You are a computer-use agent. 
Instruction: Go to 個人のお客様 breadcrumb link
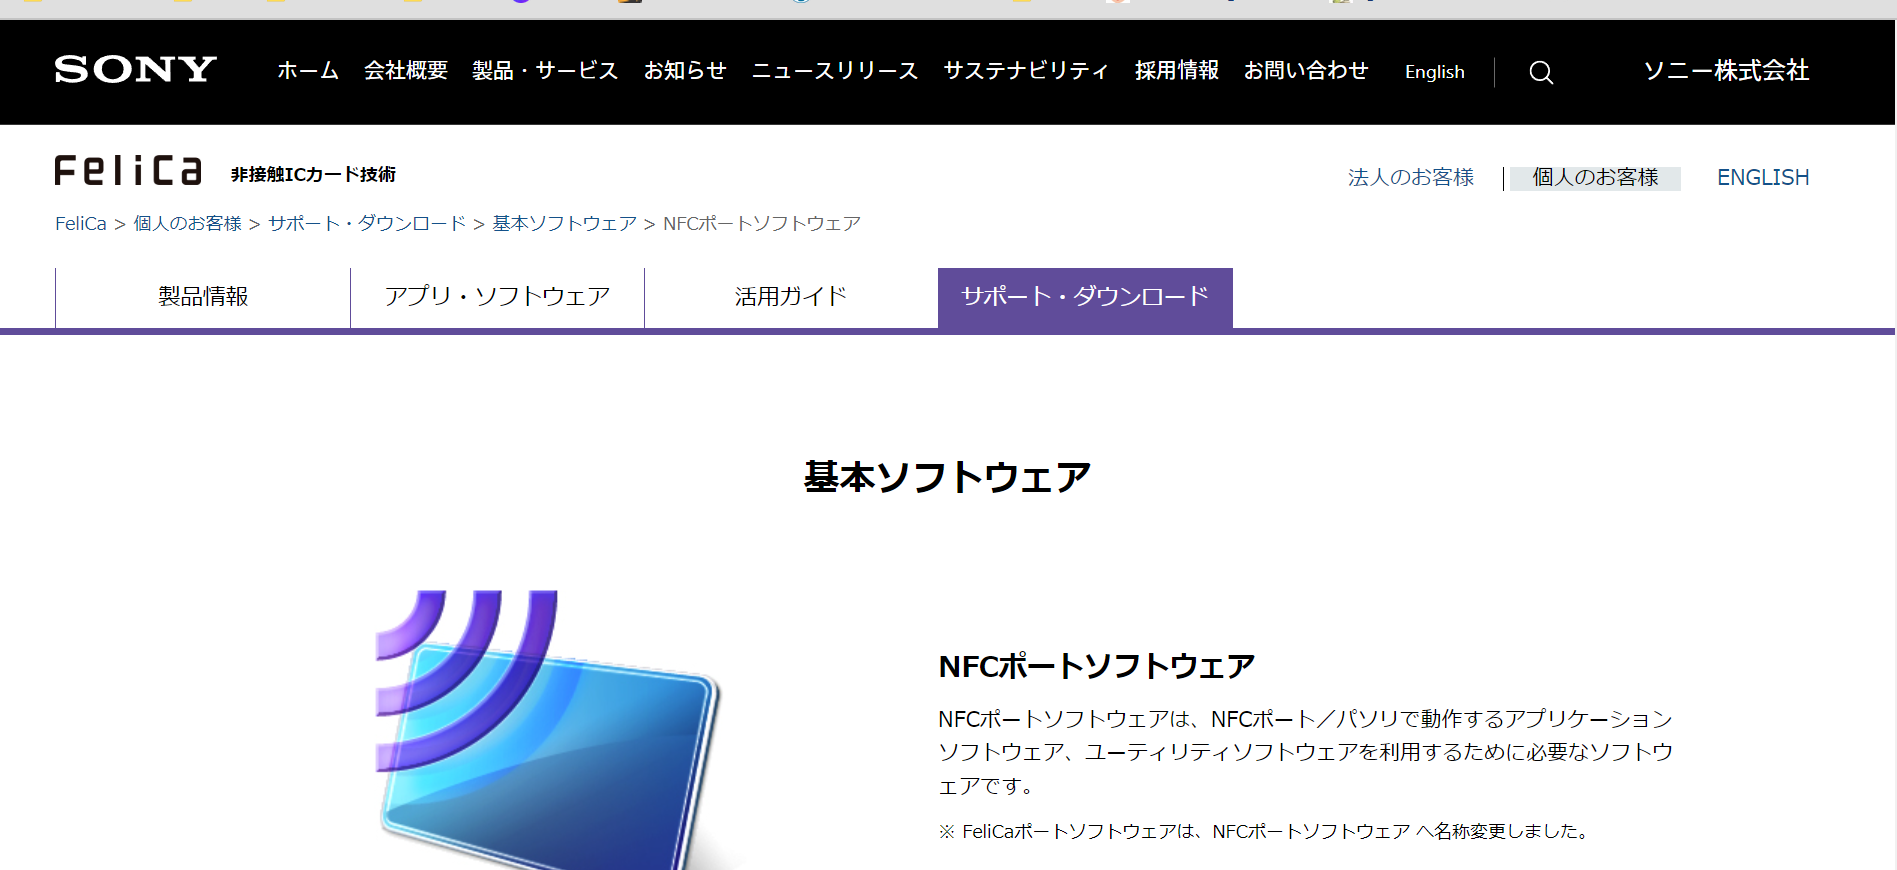188,223
